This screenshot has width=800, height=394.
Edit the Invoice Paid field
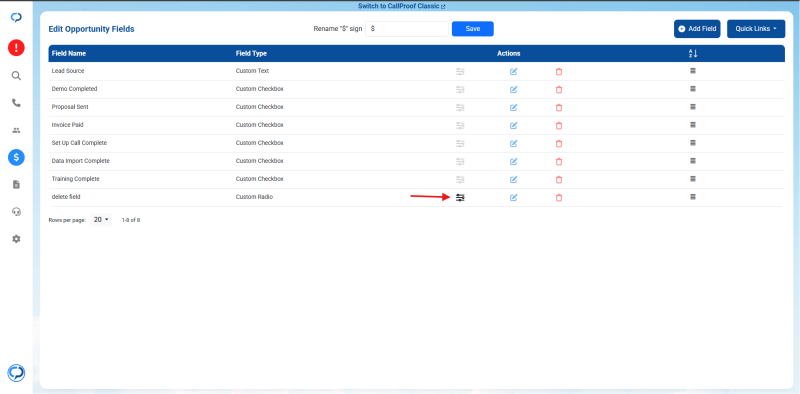(x=514, y=125)
